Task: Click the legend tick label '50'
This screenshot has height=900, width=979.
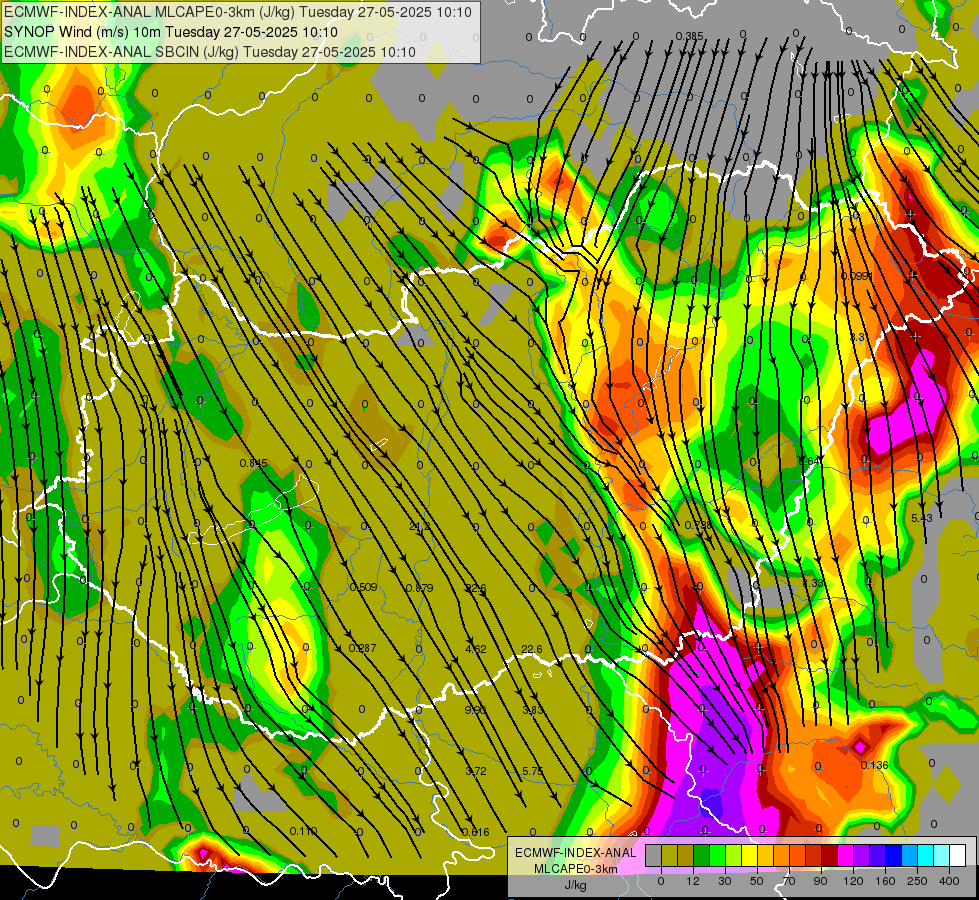Action: click(x=757, y=881)
